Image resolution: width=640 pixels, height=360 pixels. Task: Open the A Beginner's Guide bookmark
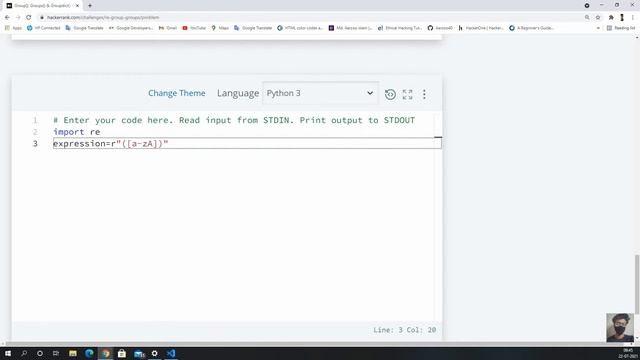point(531,28)
